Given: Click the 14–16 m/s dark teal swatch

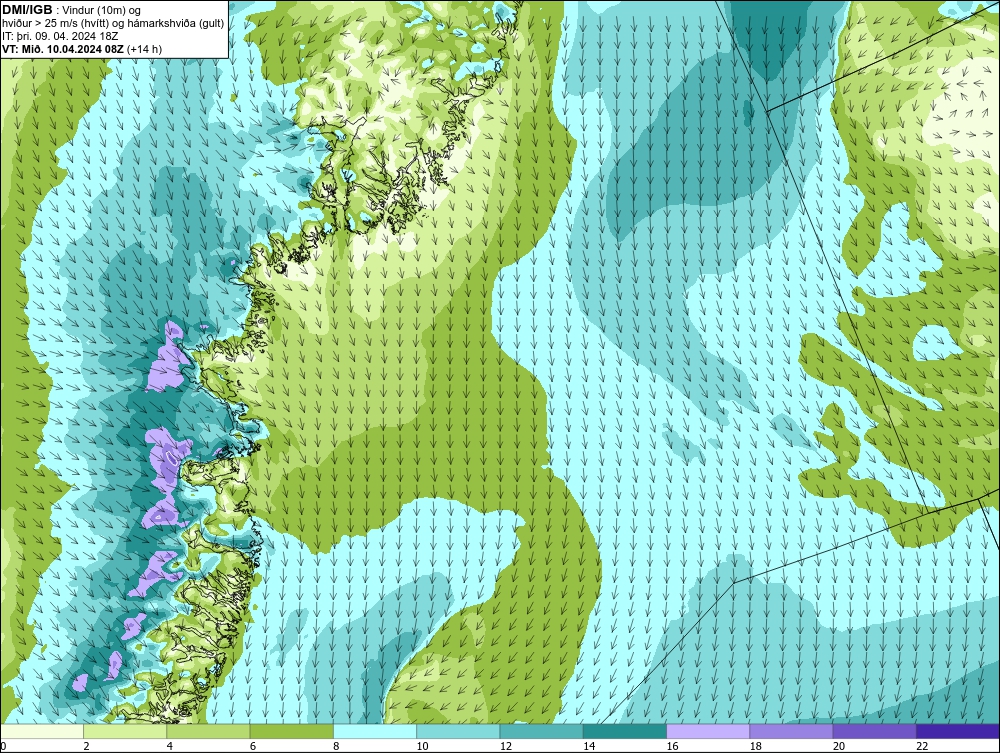Looking at the screenshot, I should 625,731.
